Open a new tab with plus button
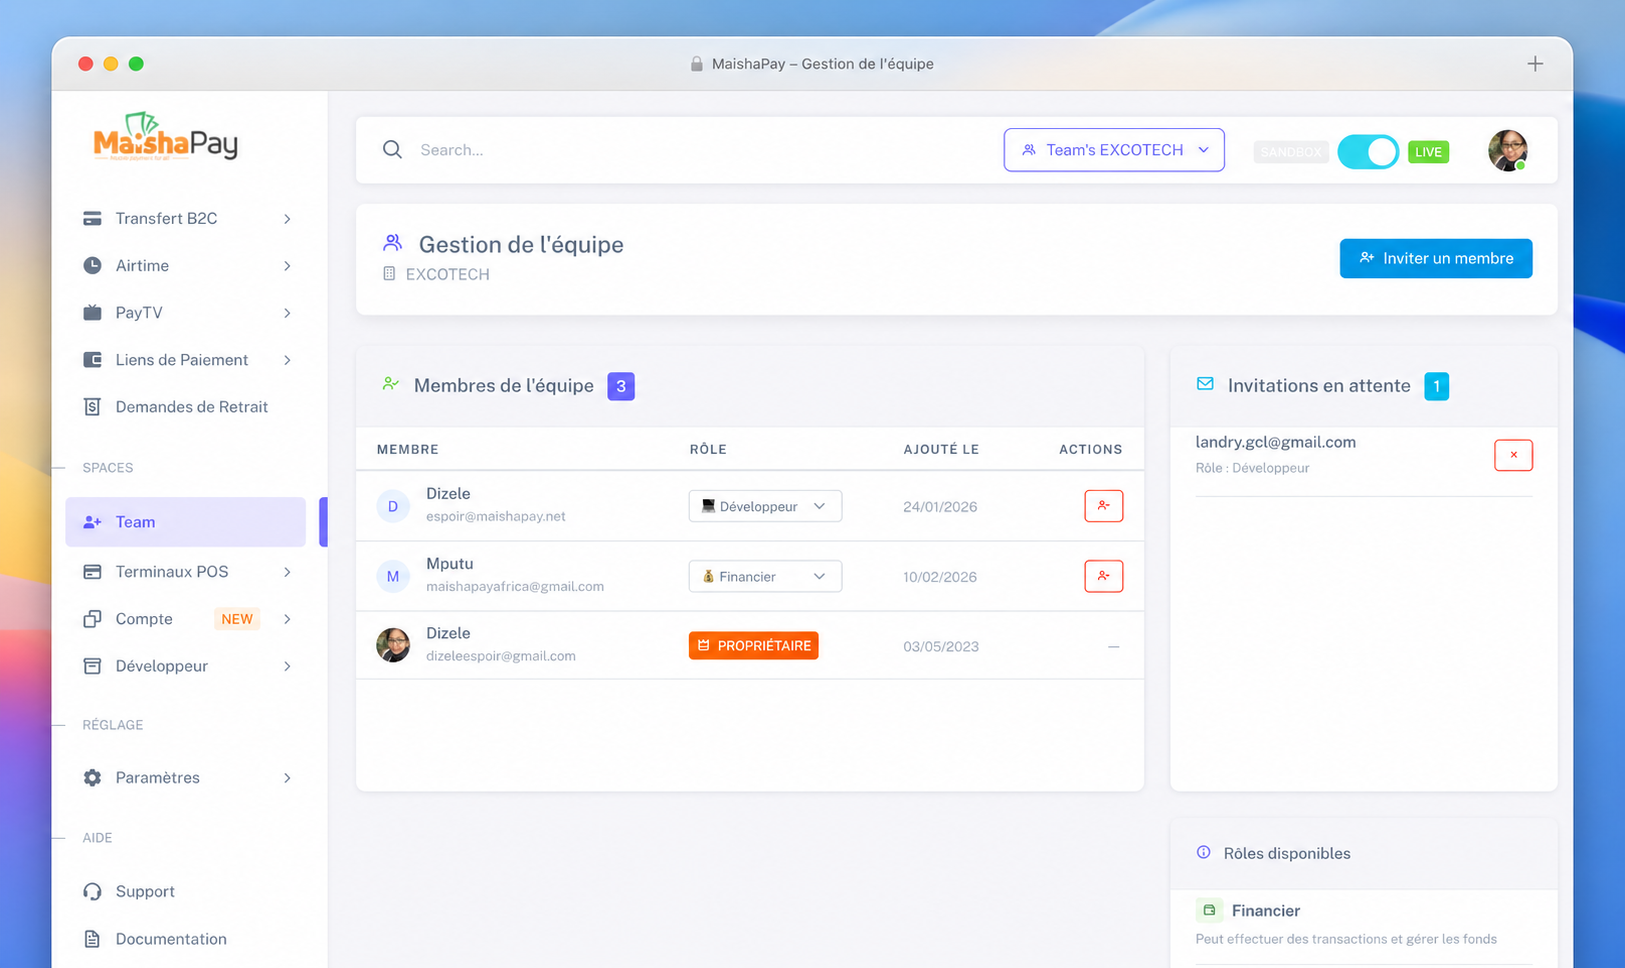This screenshot has width=1625, height=968. pos(1535,64)
